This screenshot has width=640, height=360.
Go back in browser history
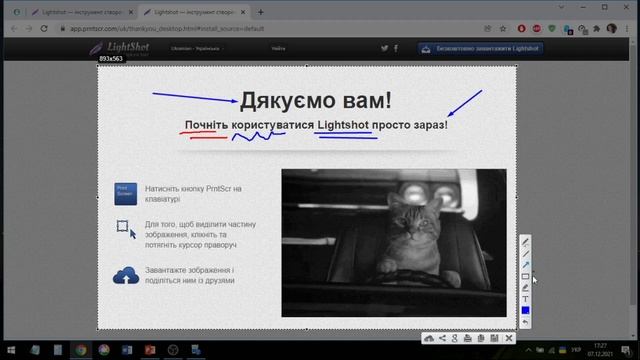pos(14,29)
